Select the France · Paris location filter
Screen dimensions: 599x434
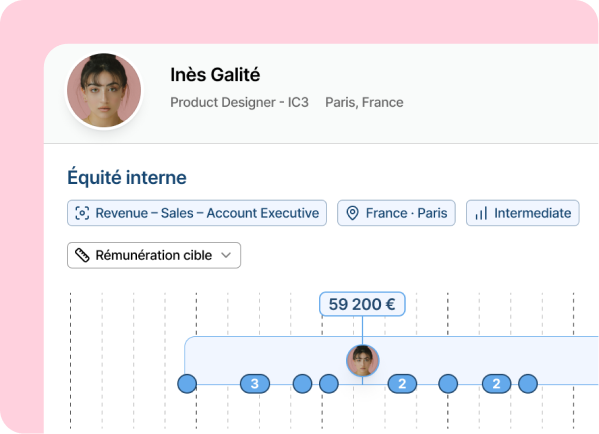(396, 213)
